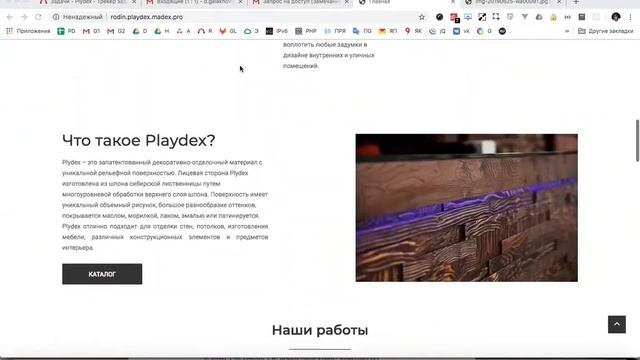Click the КАТАЛОГ button
This screenshot has width=640, height=360.
(102, 274)
